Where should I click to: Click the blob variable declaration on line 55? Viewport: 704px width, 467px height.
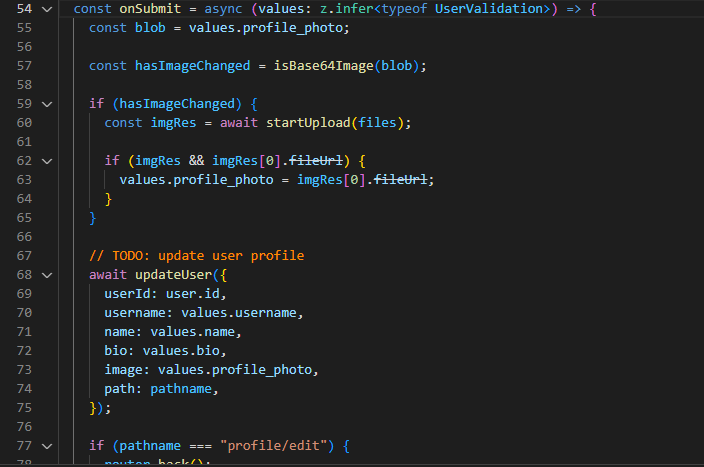[x=150, y=28]
